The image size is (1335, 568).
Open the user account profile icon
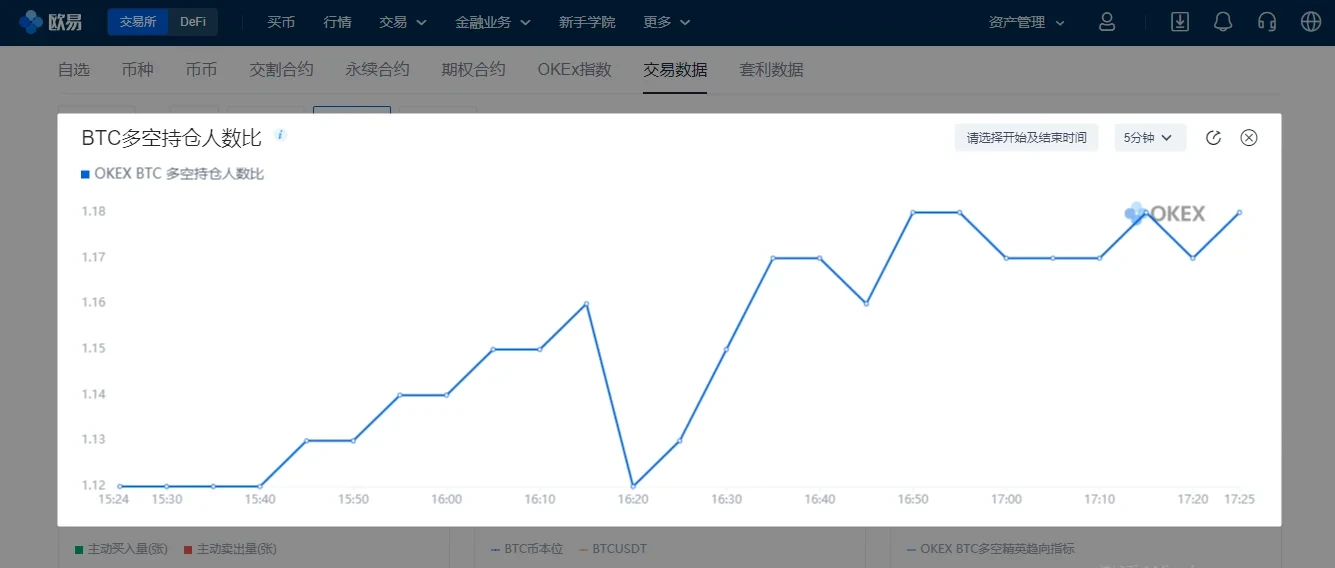pyautogui.click(x=1106, y=22)
